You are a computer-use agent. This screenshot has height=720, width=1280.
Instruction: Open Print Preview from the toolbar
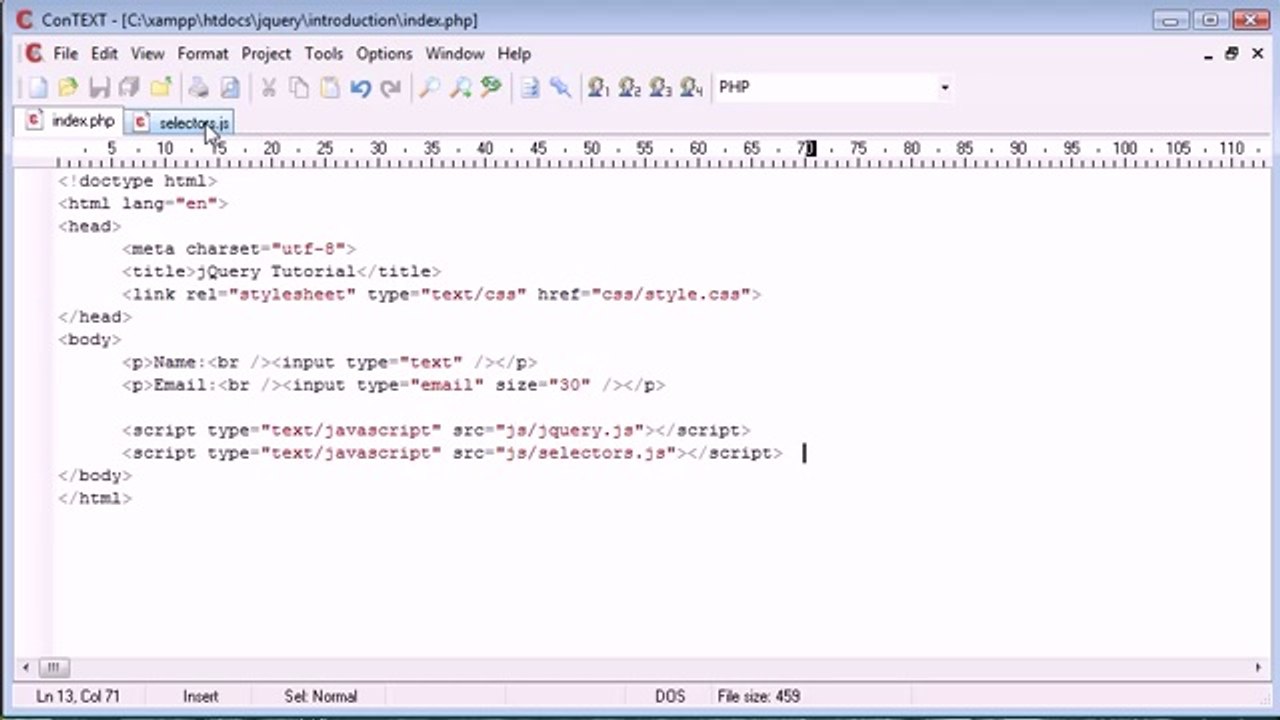pos(230,88)
